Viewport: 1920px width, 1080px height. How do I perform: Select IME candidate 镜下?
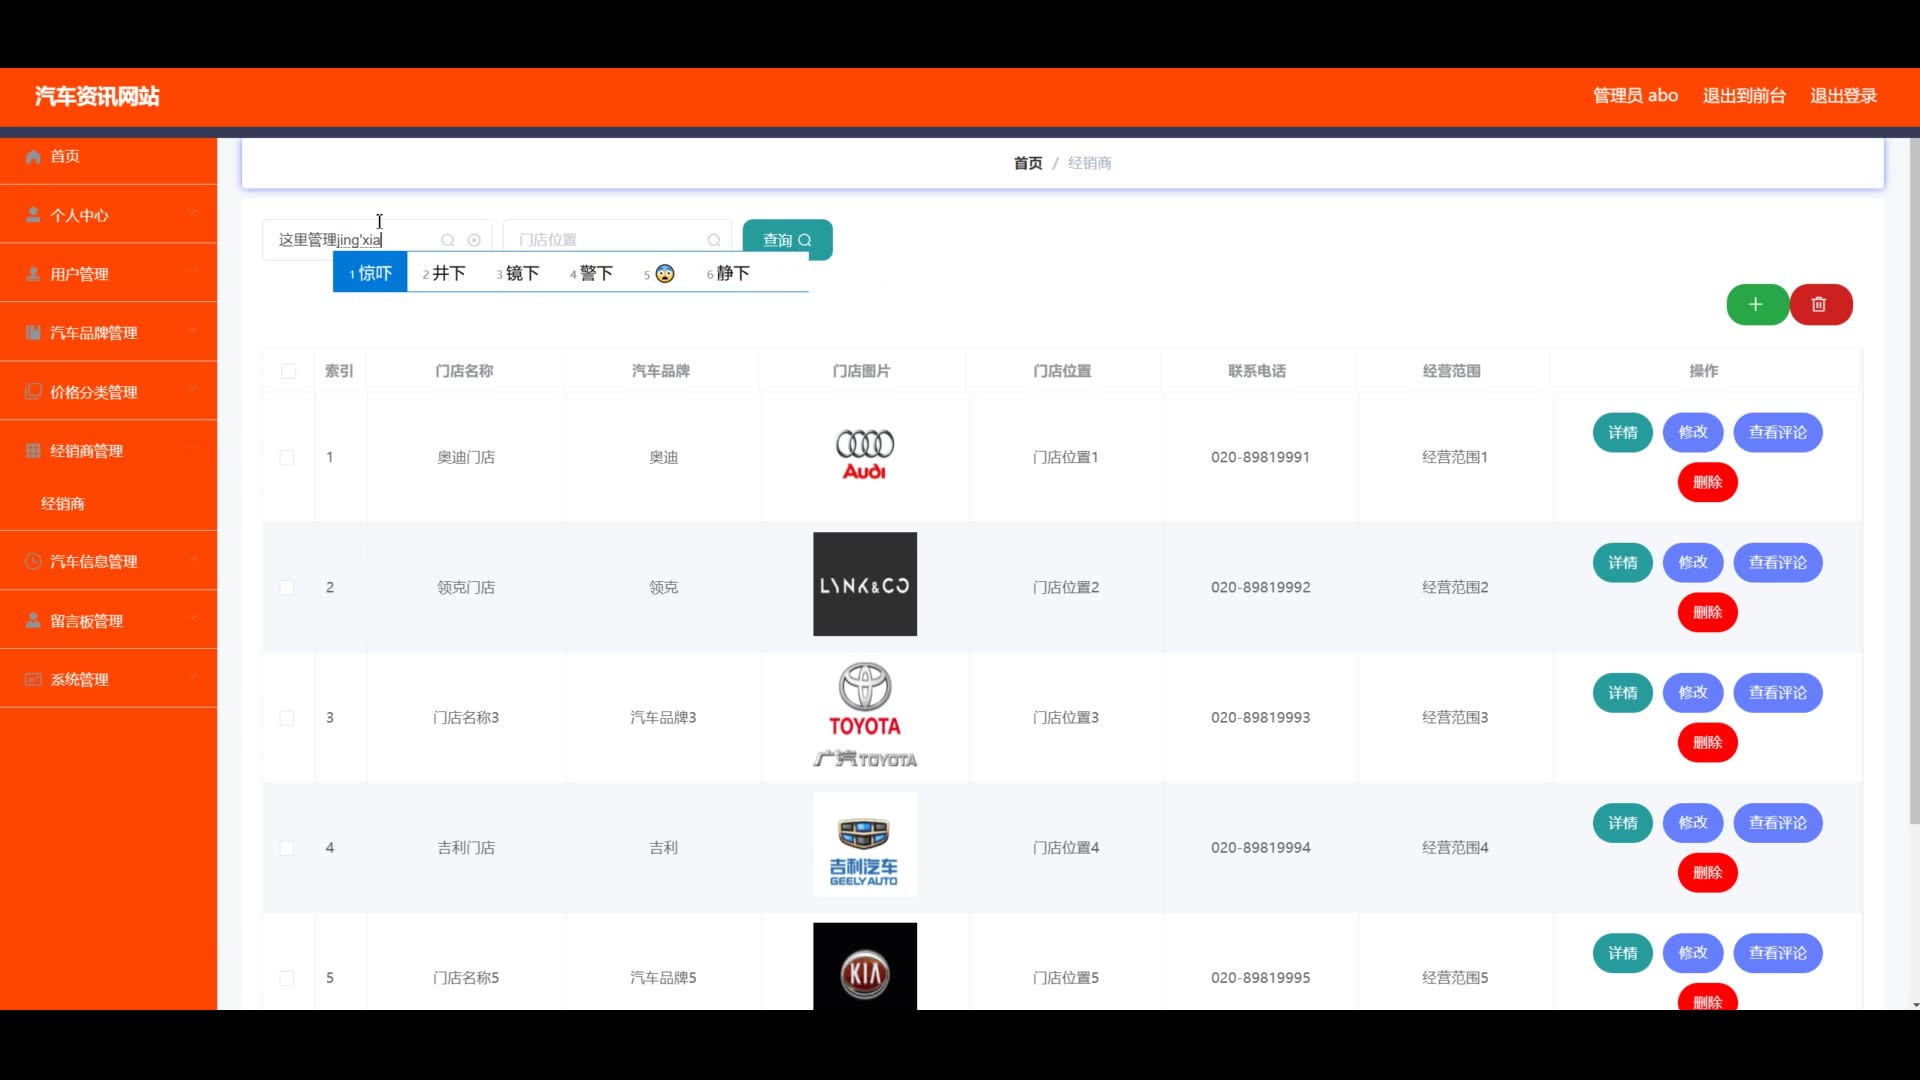518,273
